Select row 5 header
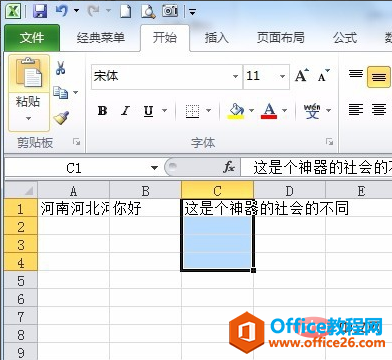 pyautogui.click(x=21, y=281)
